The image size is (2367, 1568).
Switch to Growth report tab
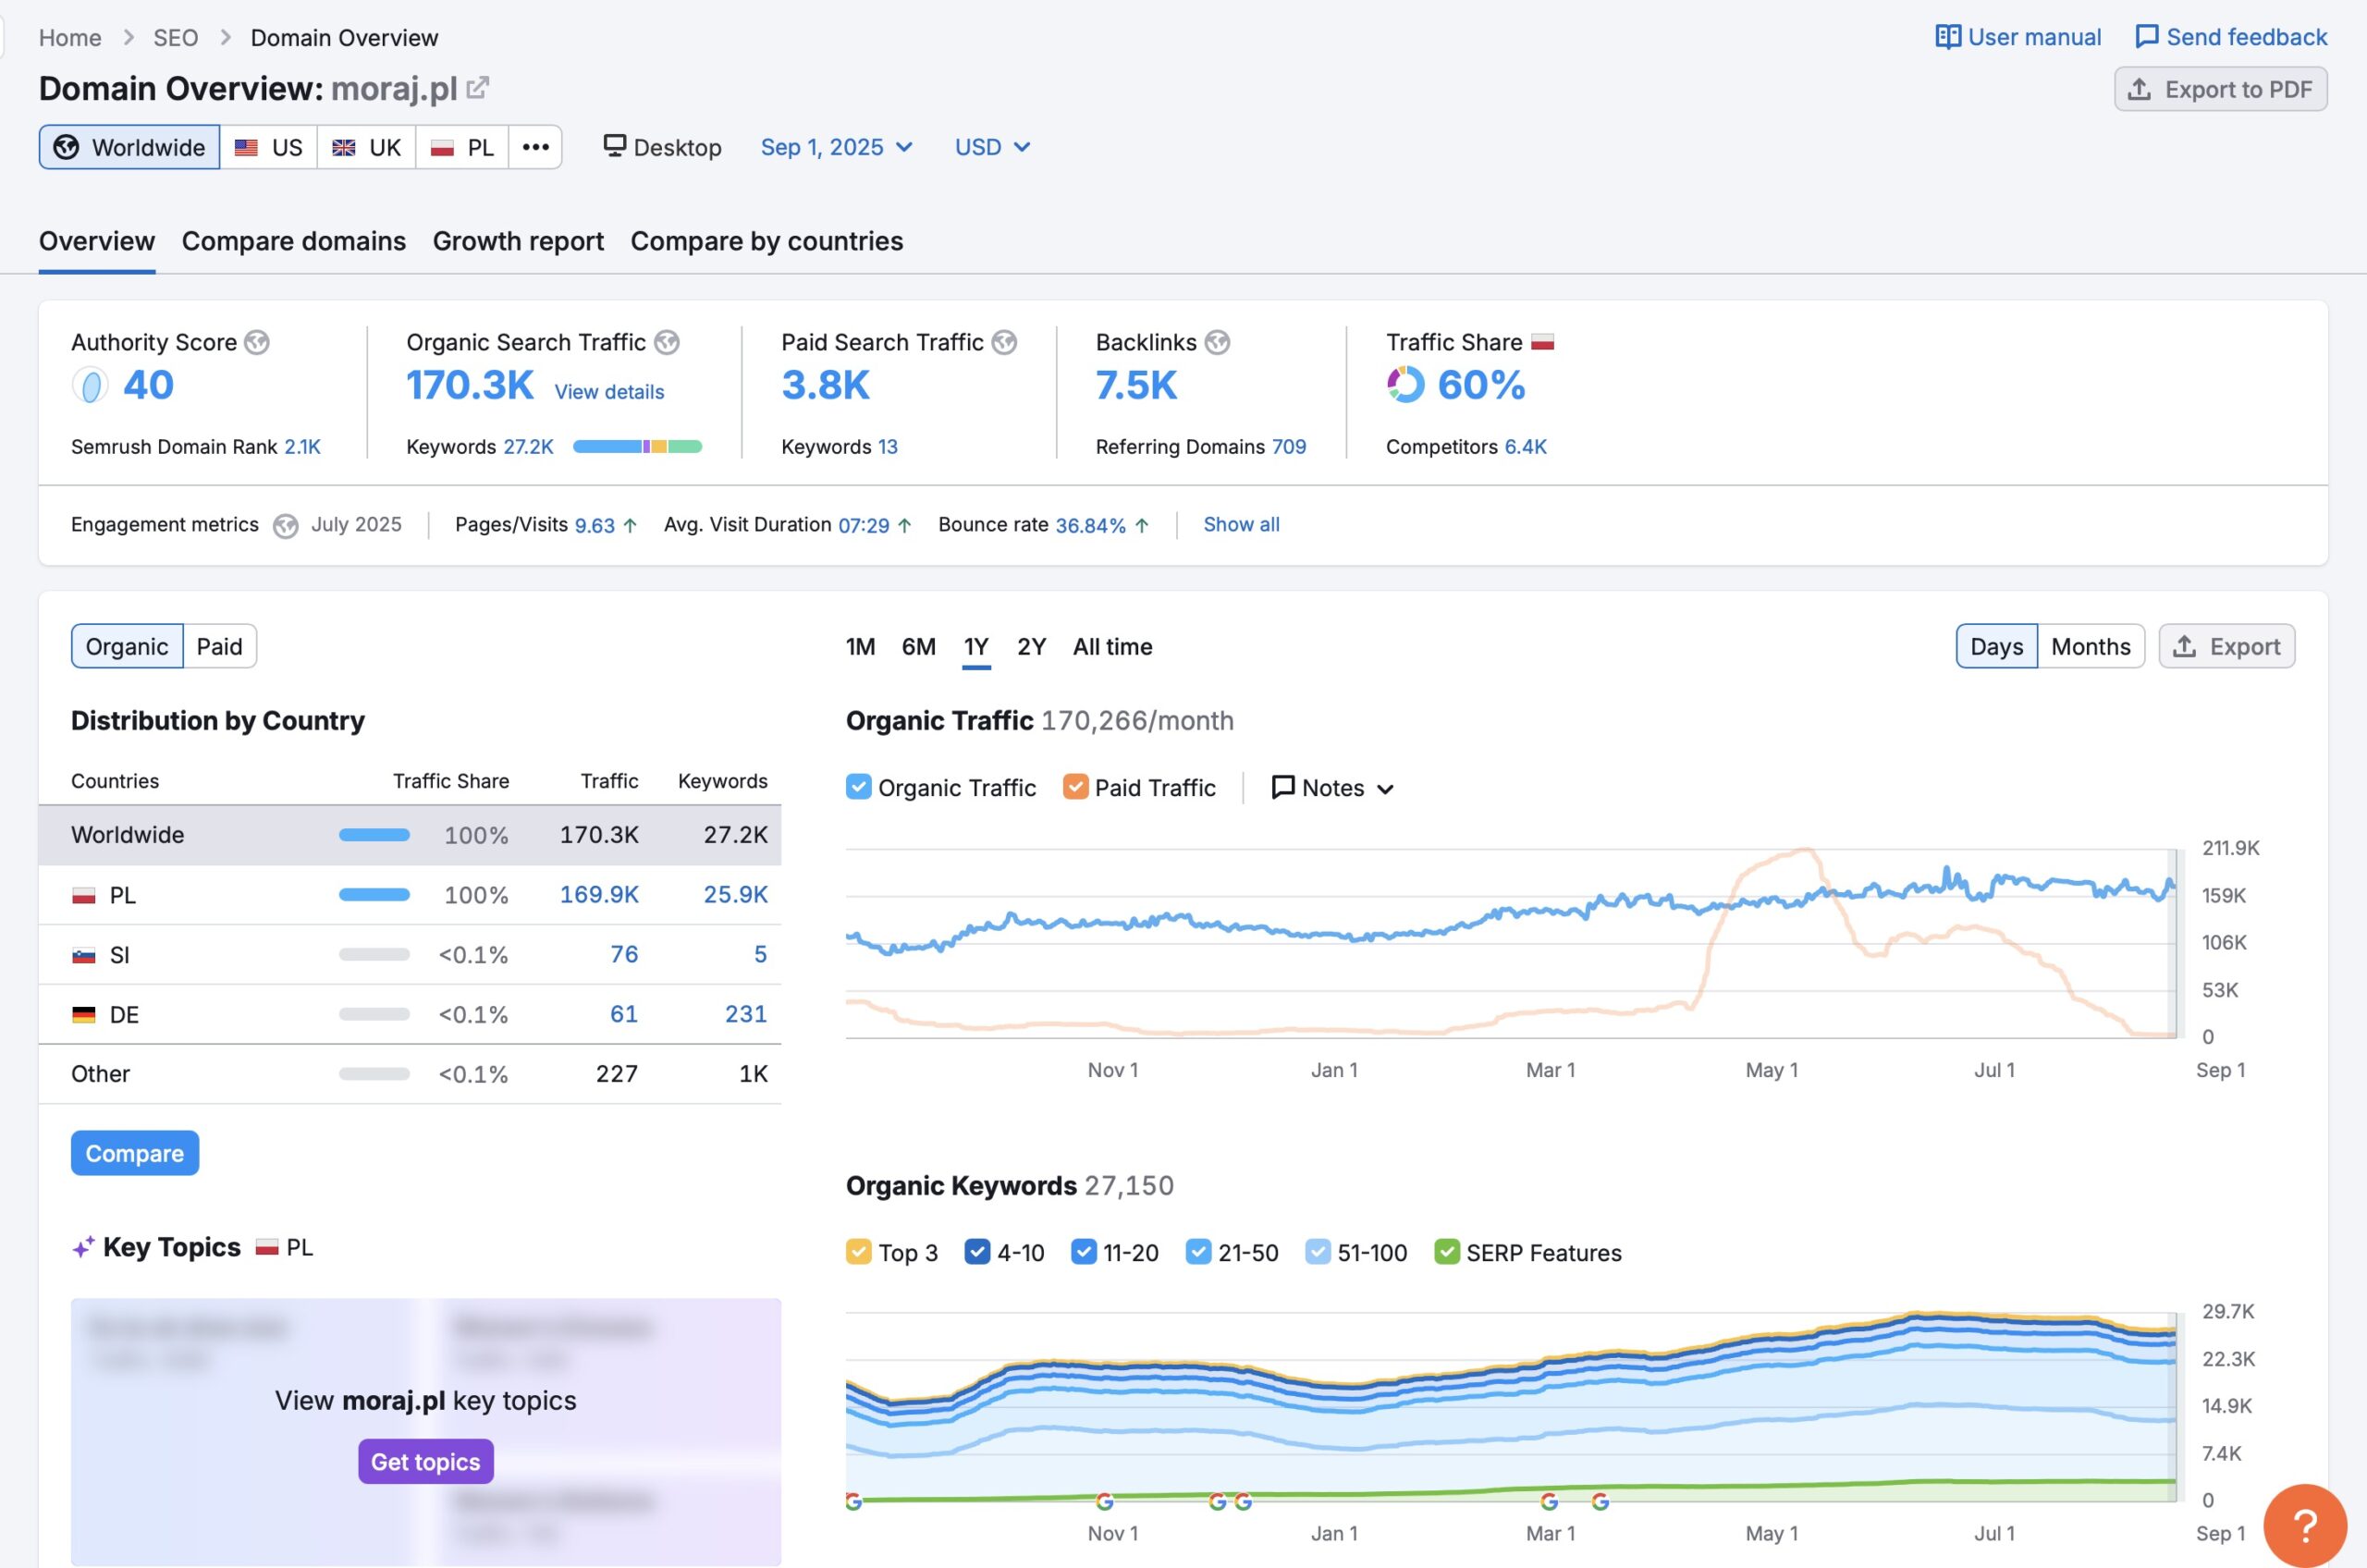point(518,241)
